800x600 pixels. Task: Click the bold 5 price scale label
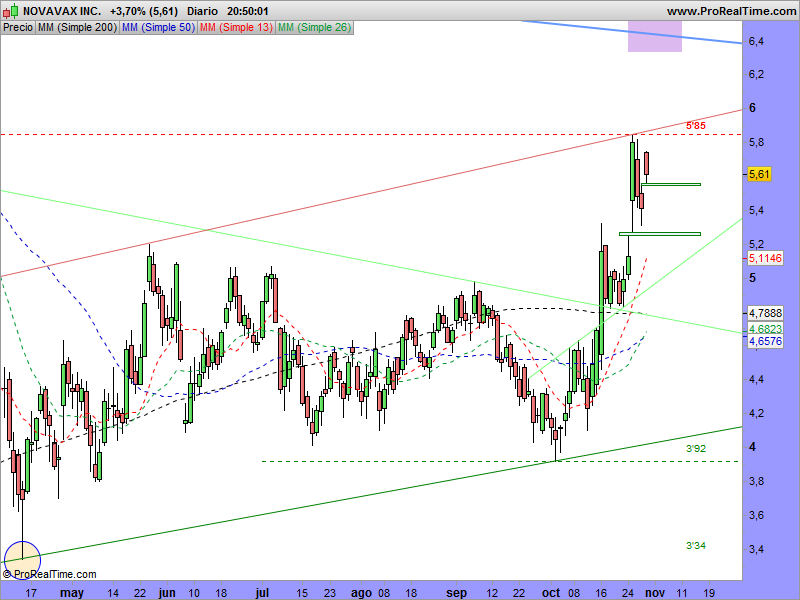[752, 278]
